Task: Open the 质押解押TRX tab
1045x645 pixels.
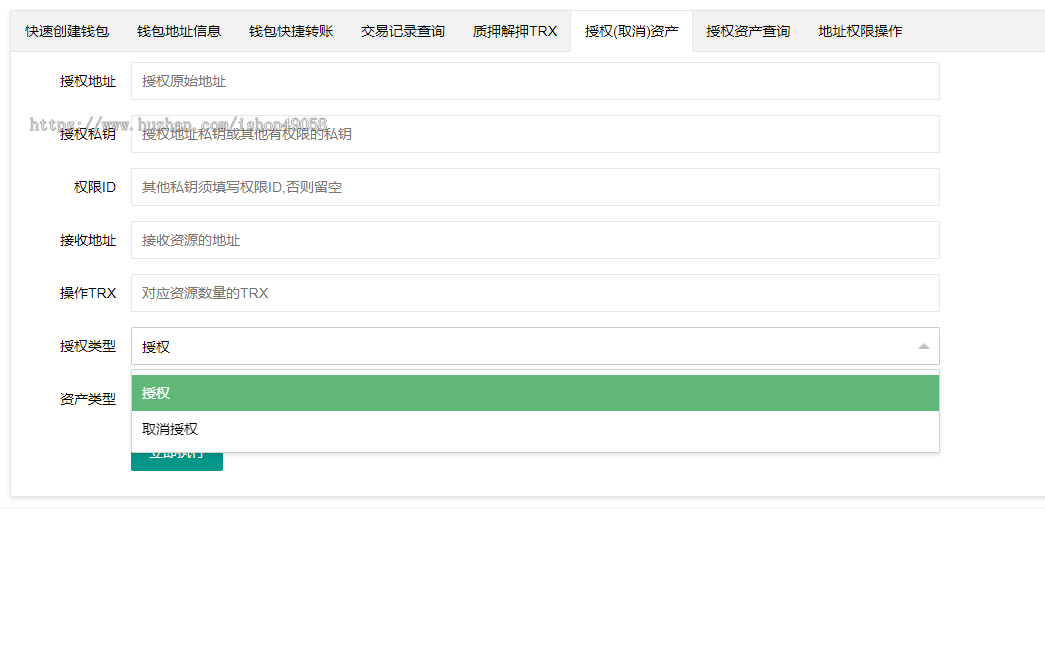Action: pos(515,31)
